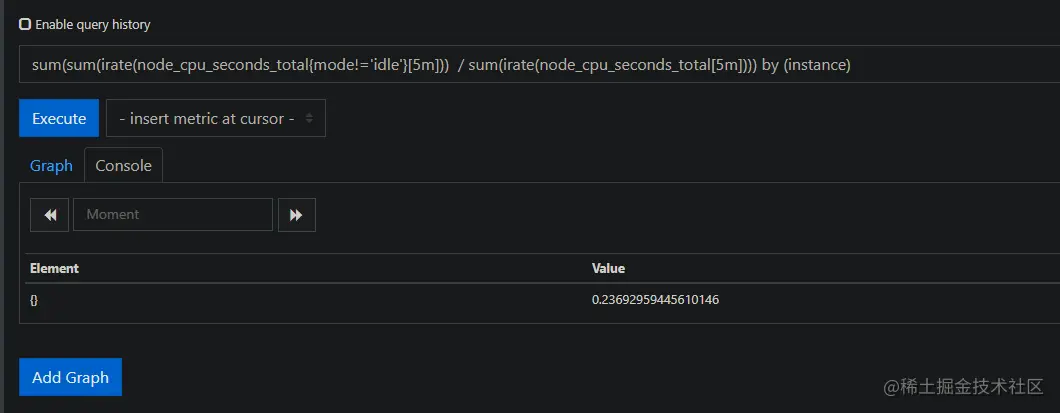Screen dimensions: 1060x413
Task: Enable the query history checkbox
Action: tap(25, 24)
